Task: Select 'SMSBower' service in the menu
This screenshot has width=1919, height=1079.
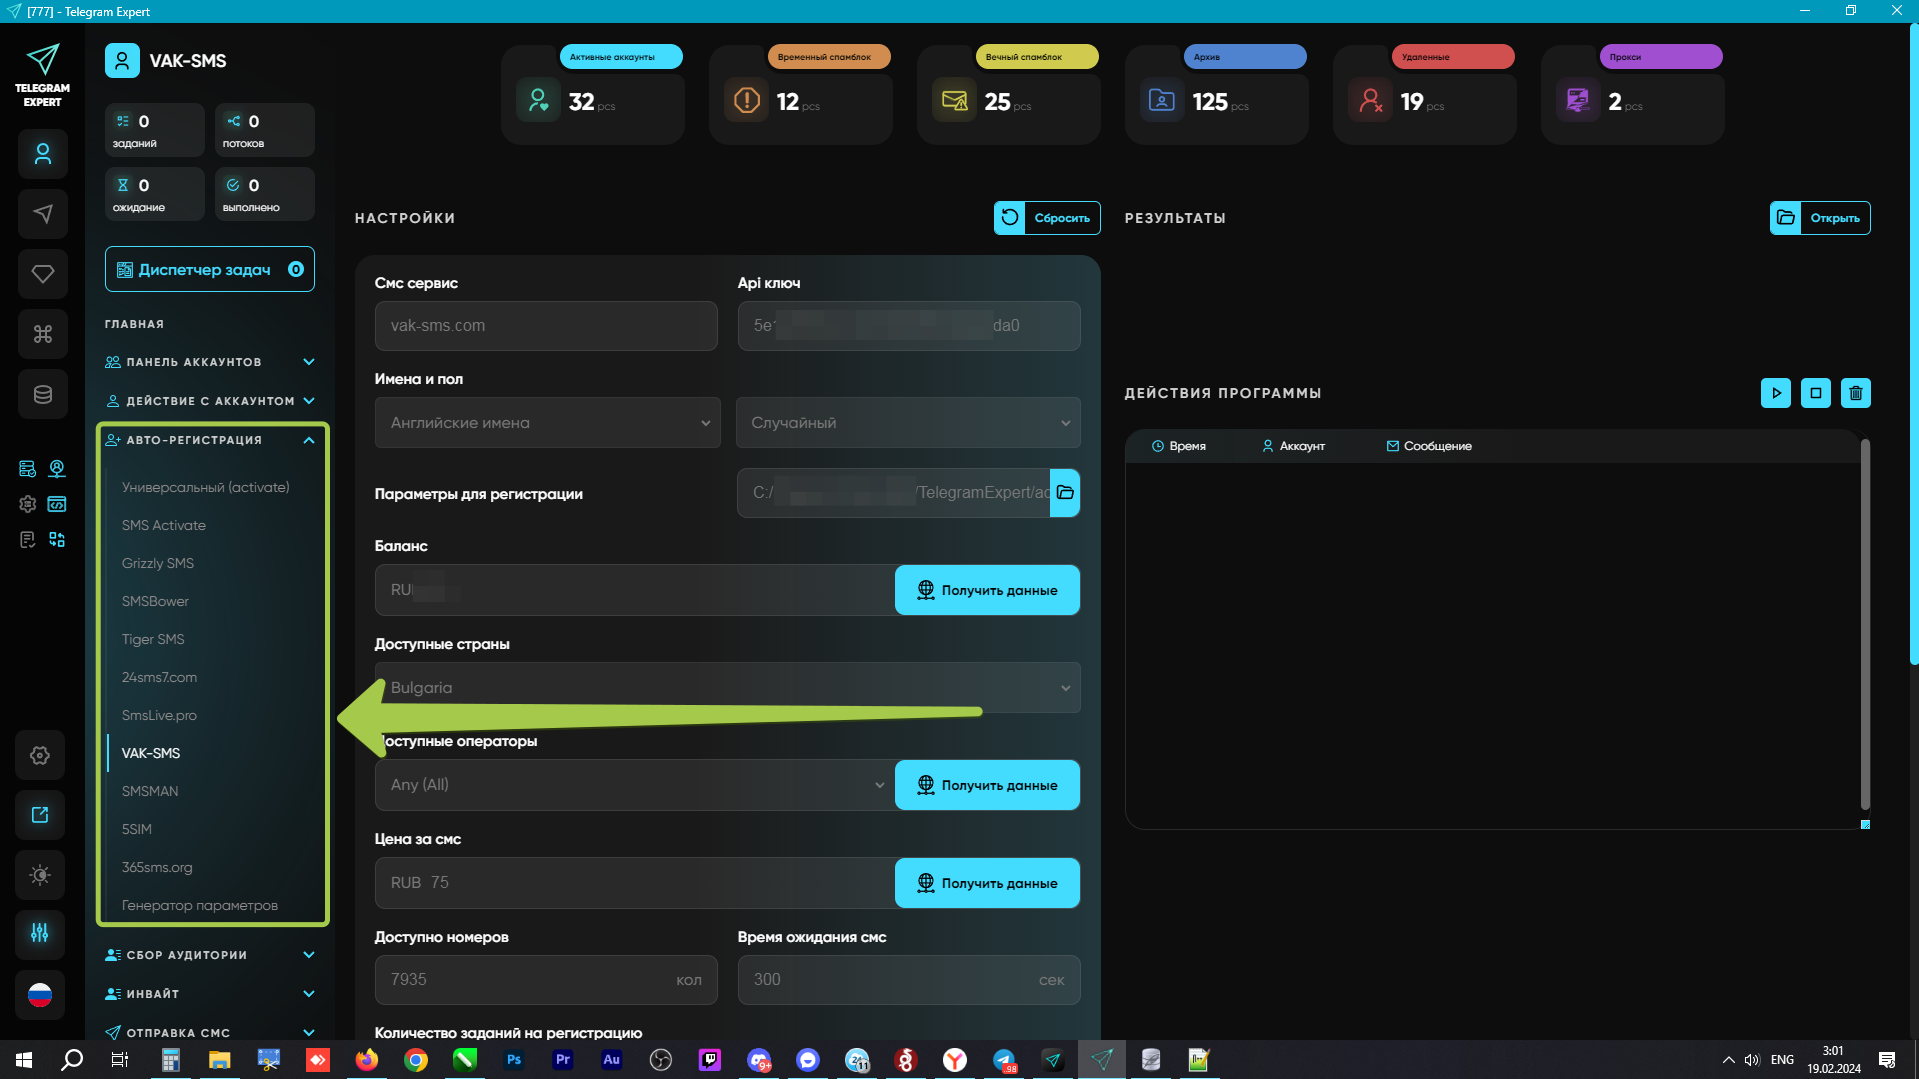Action: point(155,601)
